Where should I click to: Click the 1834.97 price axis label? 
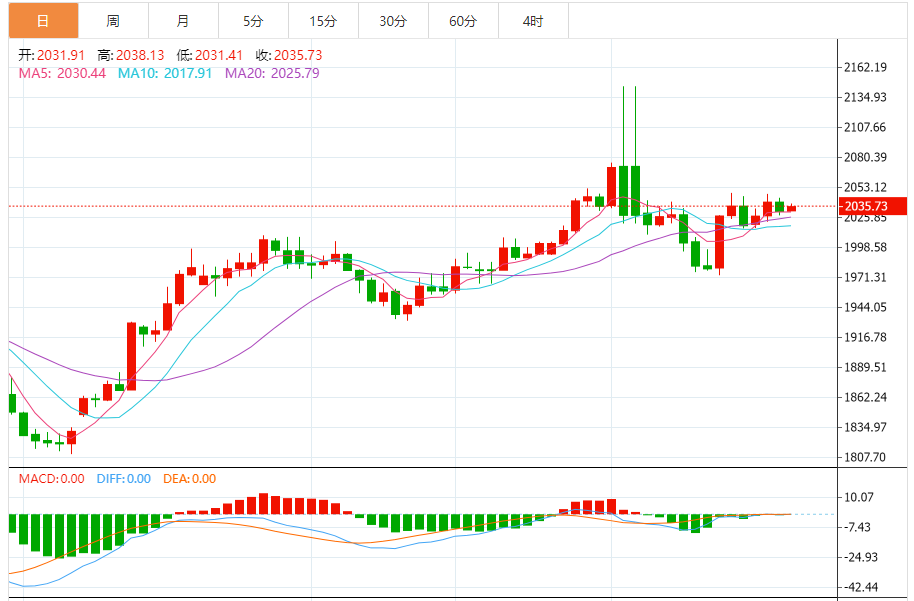(865, 427)
